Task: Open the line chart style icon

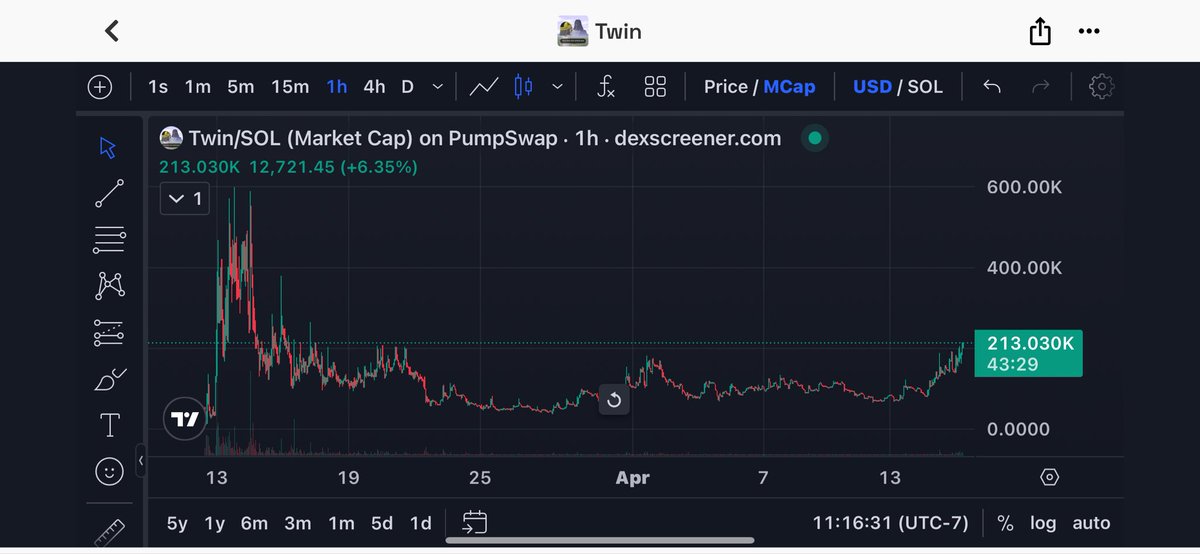Action: pos(484,87)
